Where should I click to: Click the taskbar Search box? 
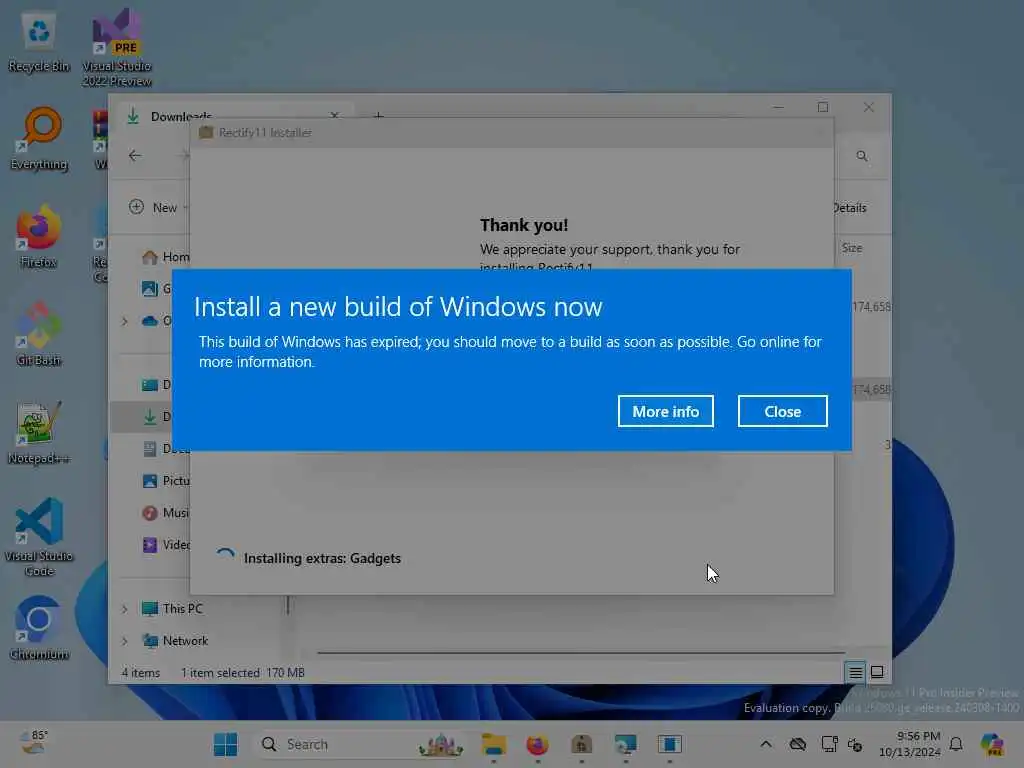360,744
